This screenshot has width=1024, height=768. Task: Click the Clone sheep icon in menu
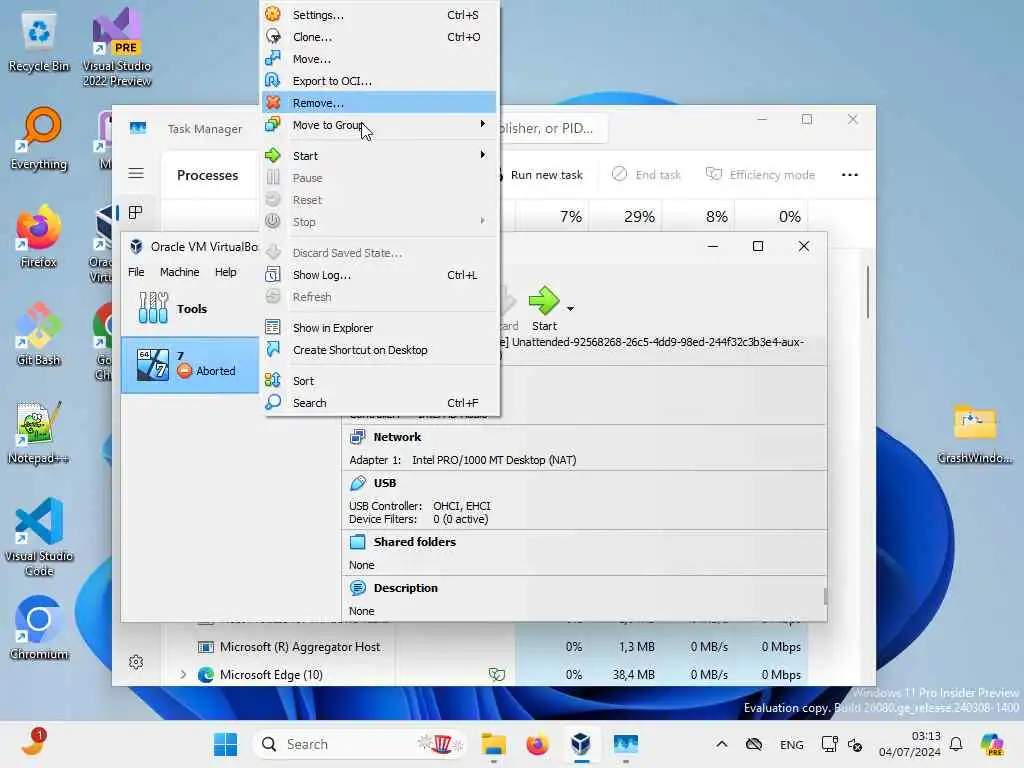(273, 36)
